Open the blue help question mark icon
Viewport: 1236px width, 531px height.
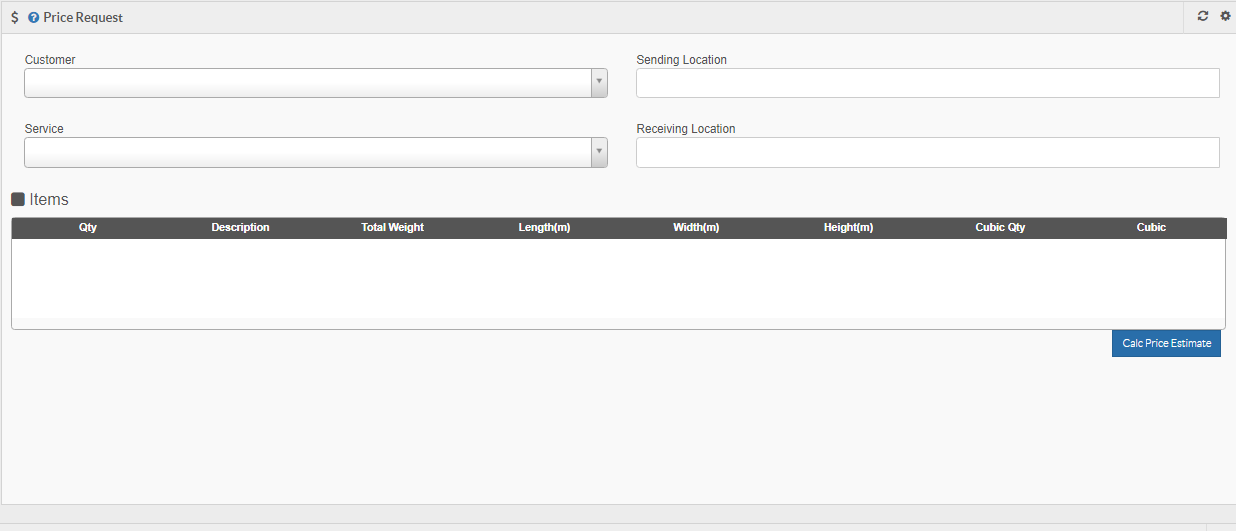pos(33,18)
